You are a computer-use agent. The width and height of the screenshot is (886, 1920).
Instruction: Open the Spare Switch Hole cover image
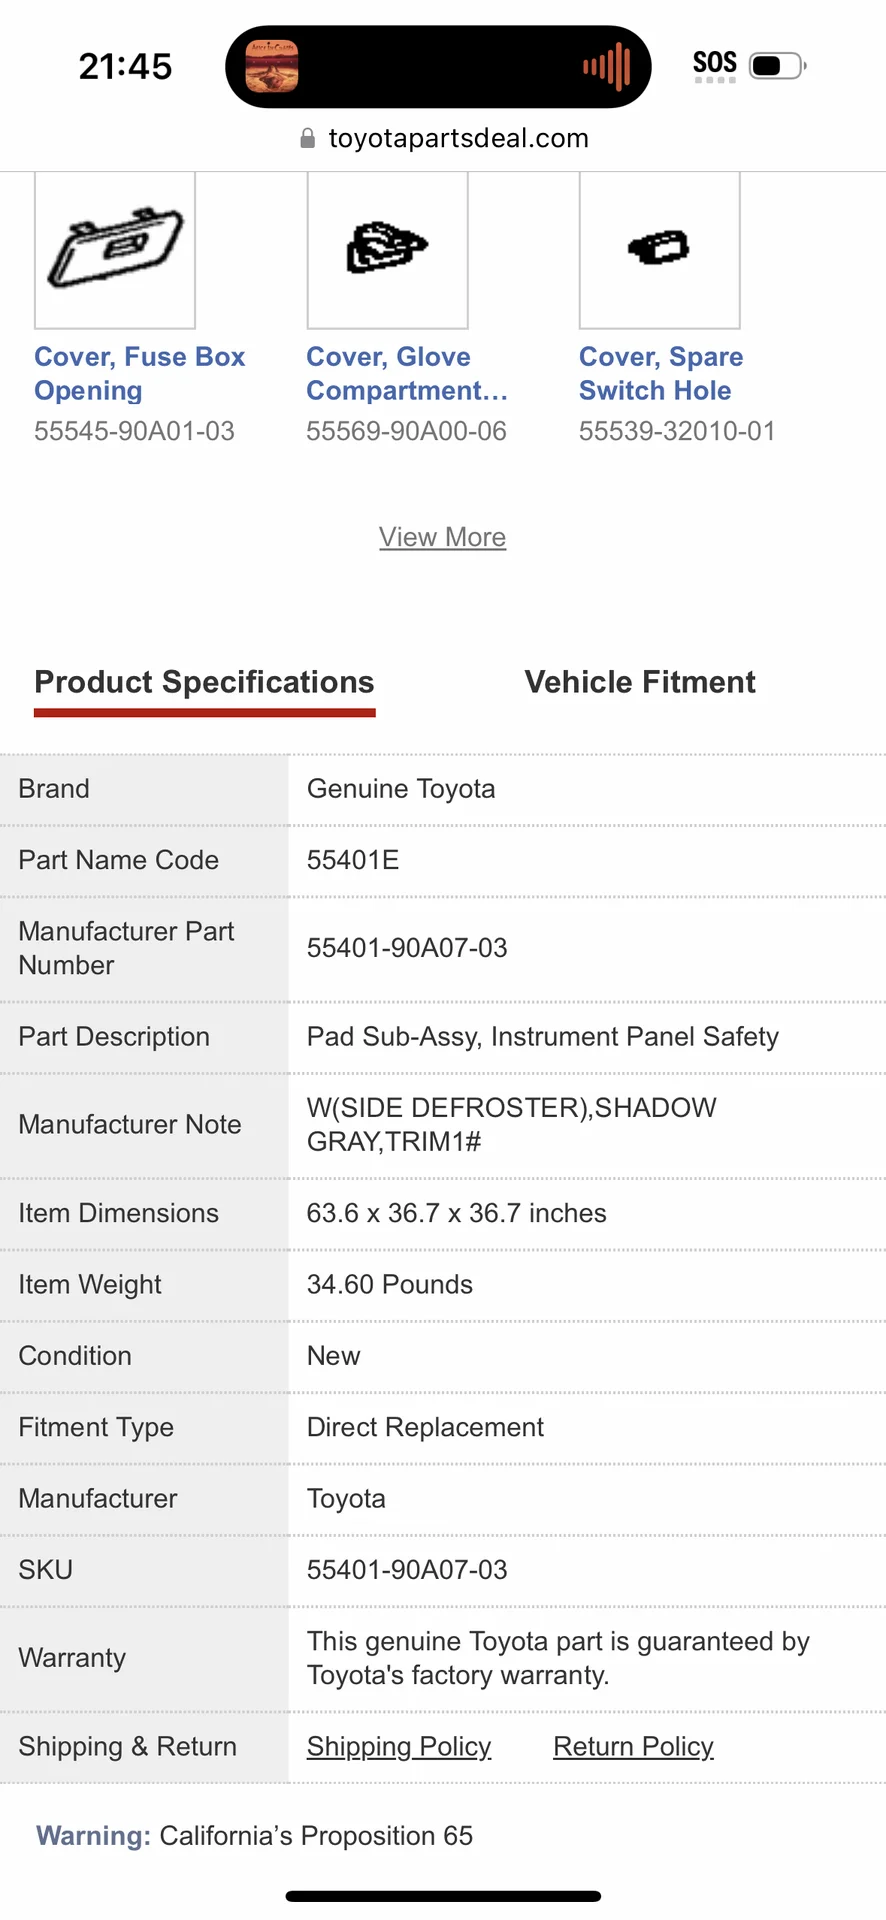point(660,250)
